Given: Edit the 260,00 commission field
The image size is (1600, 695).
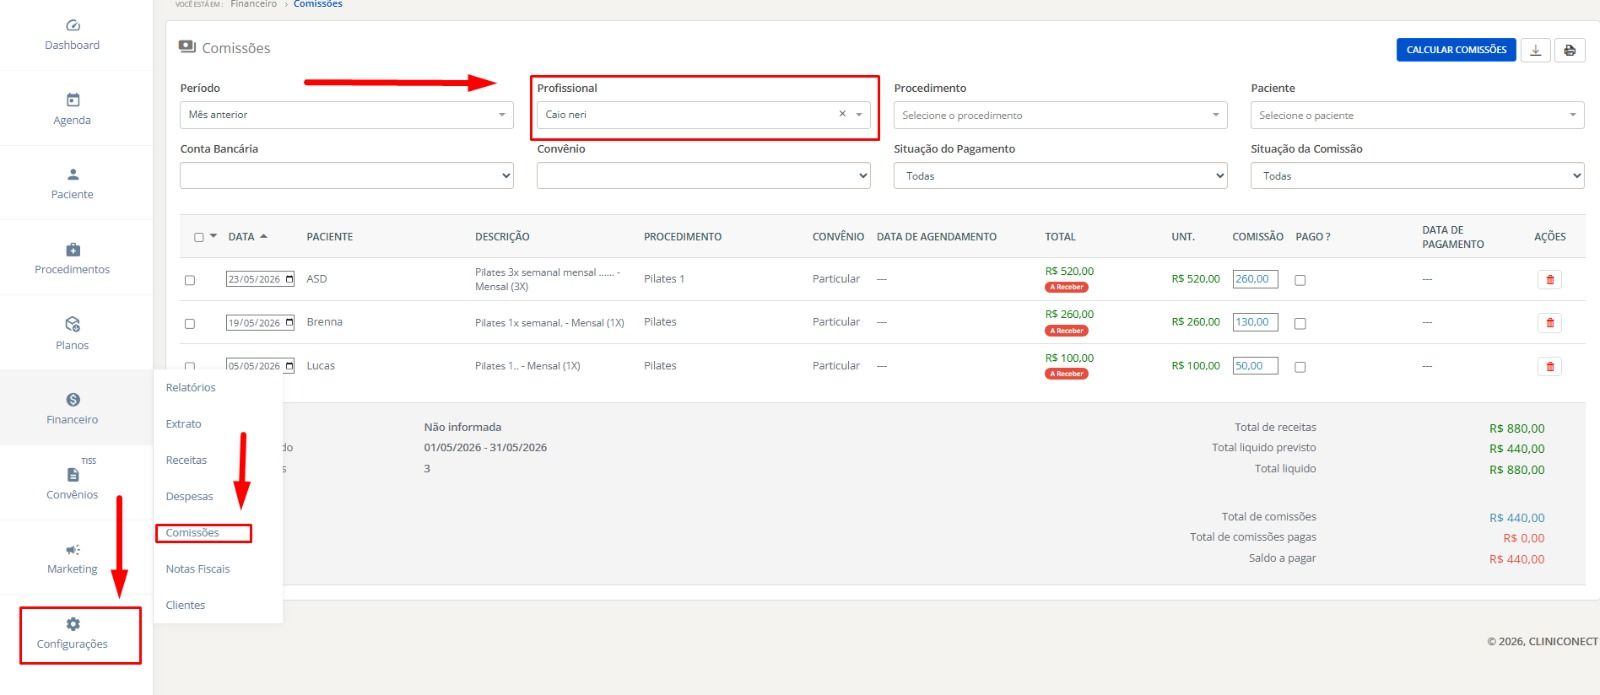Looking at the screenshot, I should click(1255, 279).
